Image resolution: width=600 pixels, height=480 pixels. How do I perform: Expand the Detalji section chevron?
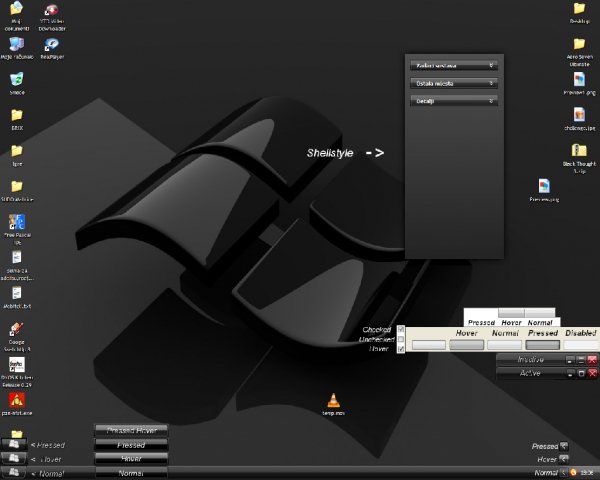point(491,101)
